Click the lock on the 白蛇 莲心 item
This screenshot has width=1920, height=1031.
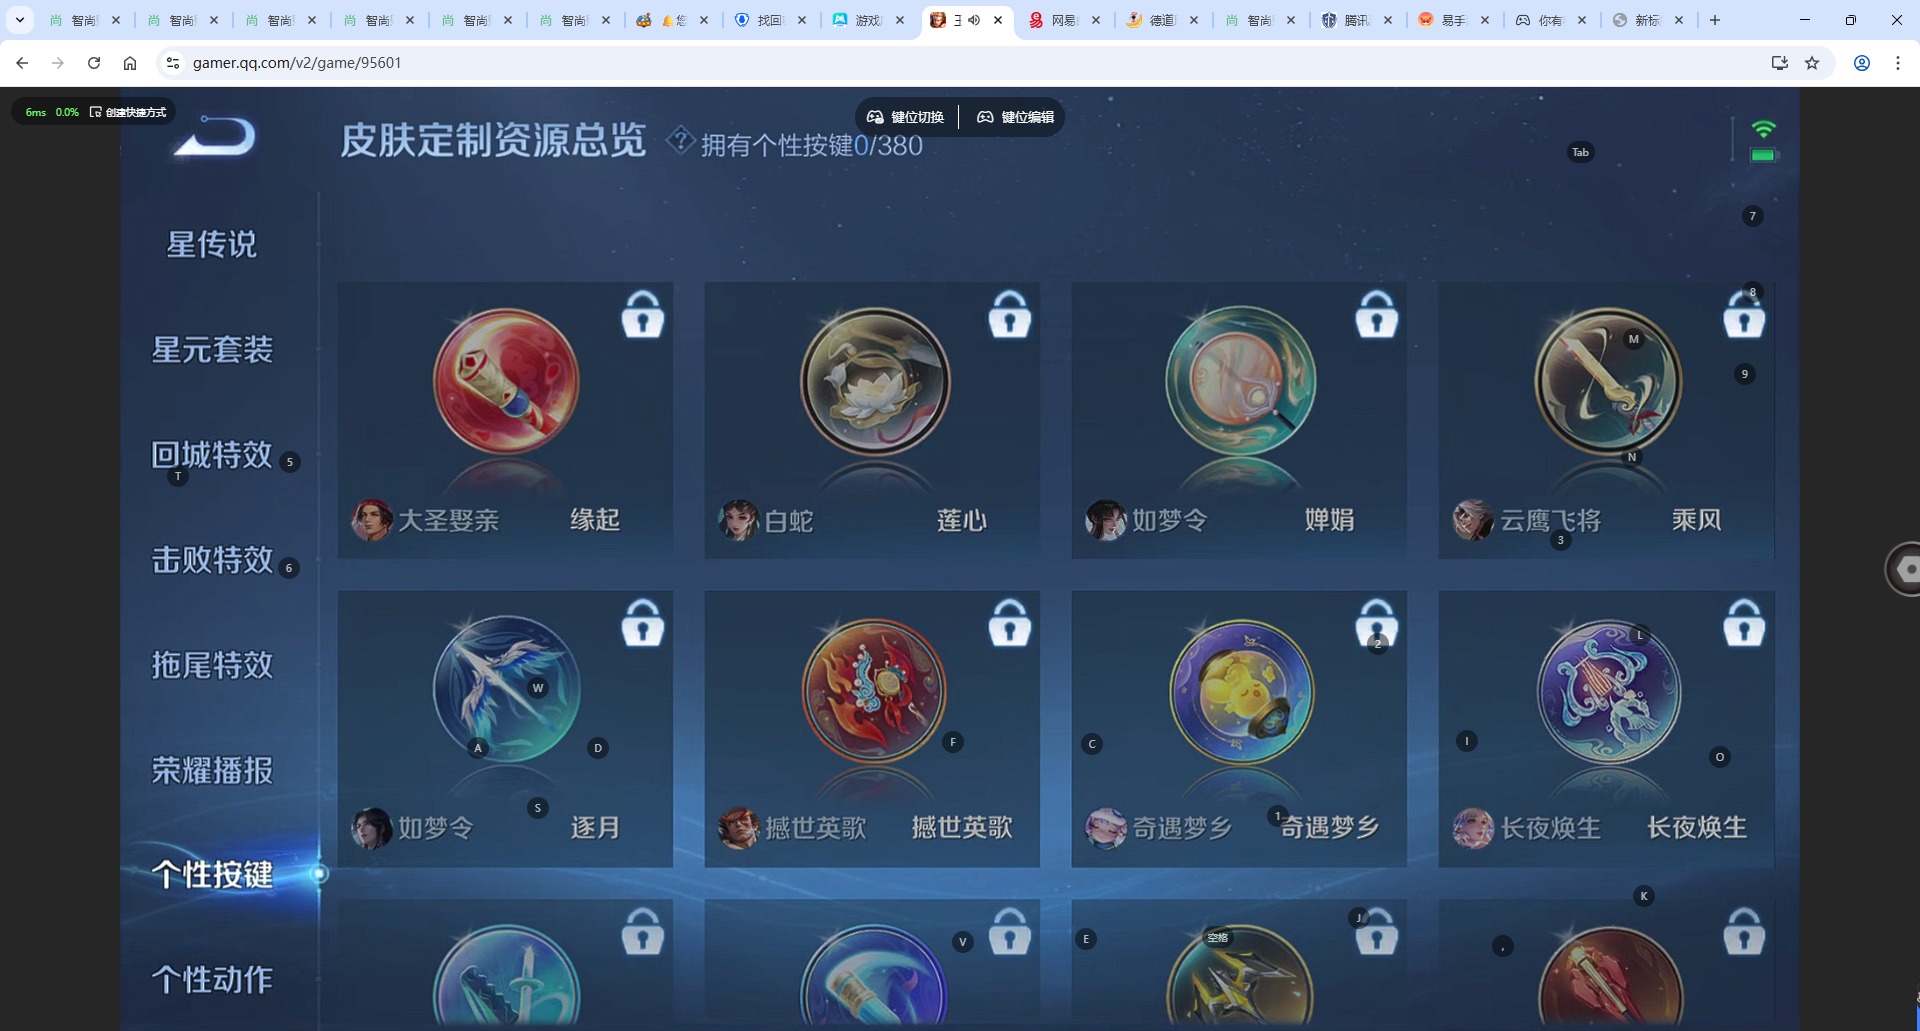point(1010,315)
